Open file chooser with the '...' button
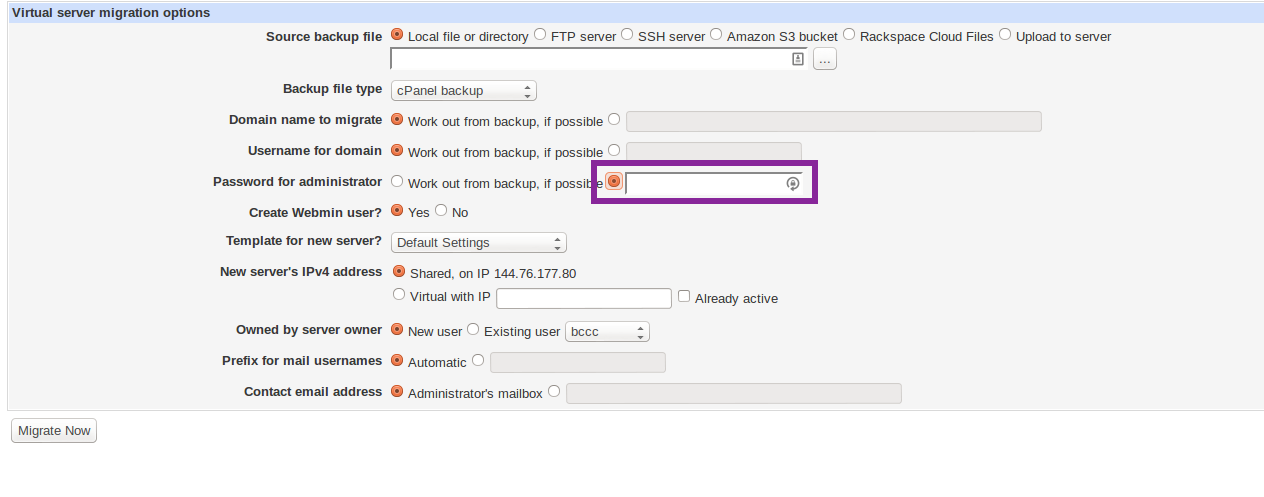This screenshot has width=1264, height=497. (x=824, y=60)
